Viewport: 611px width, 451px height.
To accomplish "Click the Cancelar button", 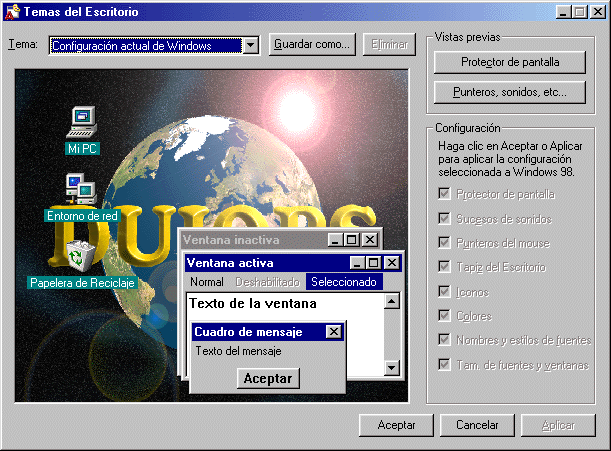I will coord(477,425).
